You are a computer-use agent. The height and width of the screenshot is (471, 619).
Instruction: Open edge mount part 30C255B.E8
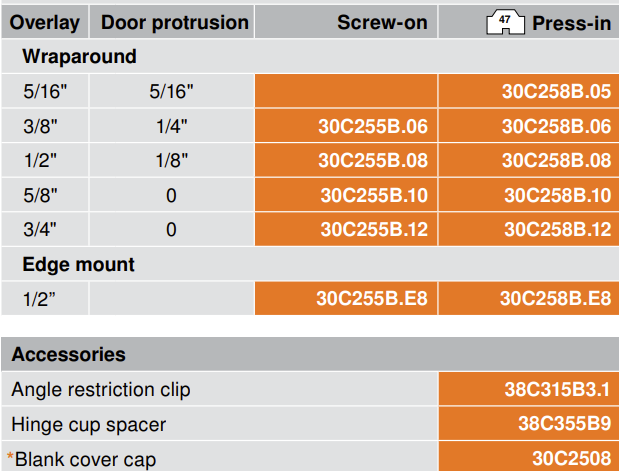pyautogui.click(x=372, y=298)
